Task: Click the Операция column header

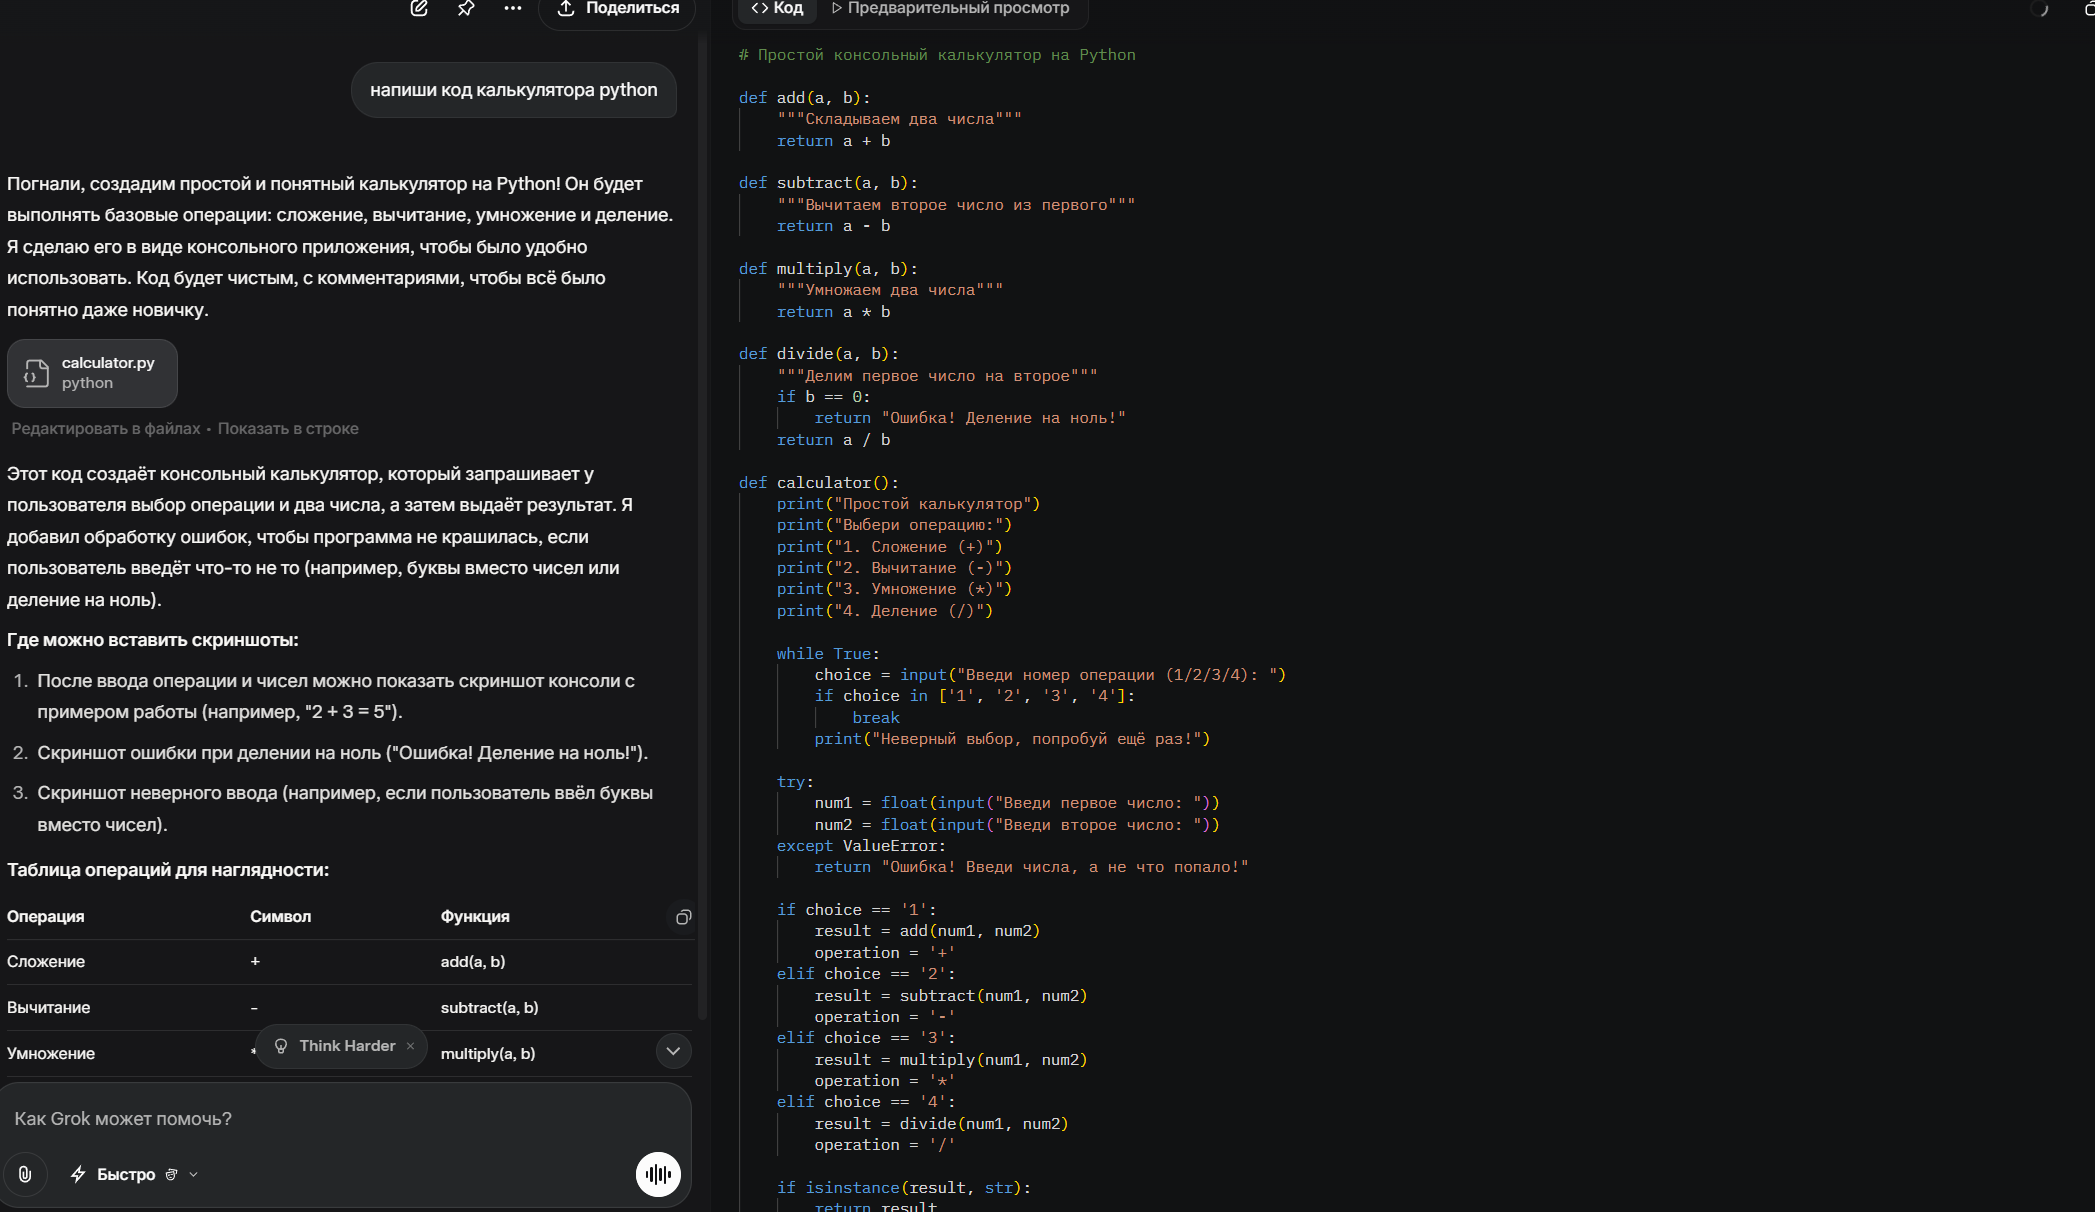Action: click(46, 917)
